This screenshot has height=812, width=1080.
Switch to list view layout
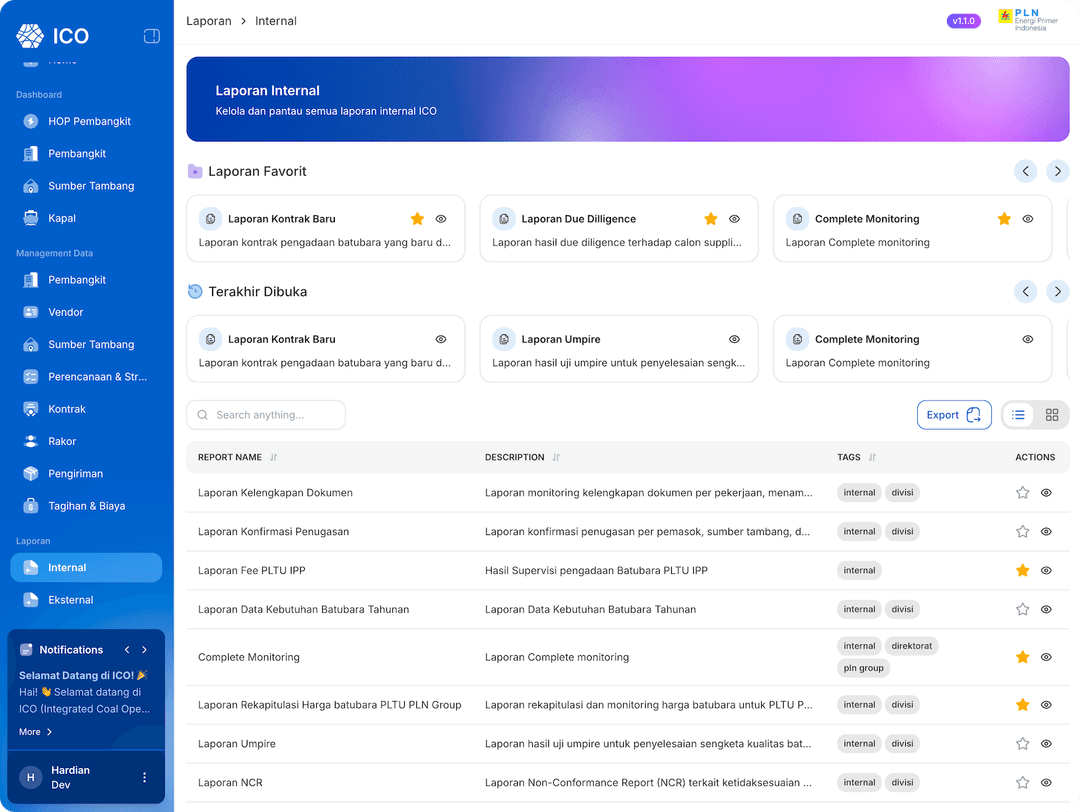click(x=1018, y=415)
